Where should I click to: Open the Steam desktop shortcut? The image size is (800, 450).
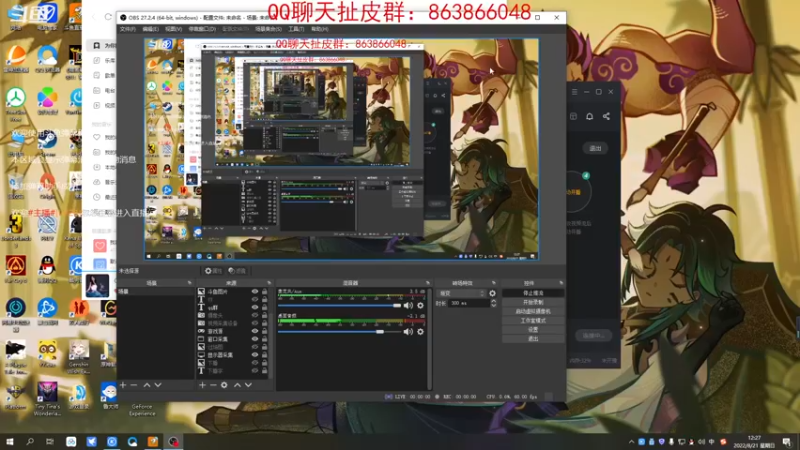(47, 142)
